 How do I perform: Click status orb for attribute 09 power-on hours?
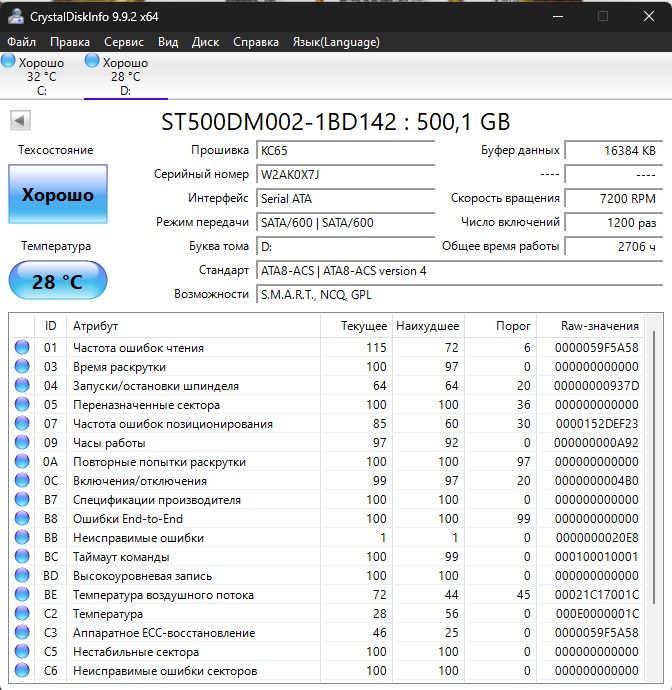pyautogui.click(x=22, y=442)
